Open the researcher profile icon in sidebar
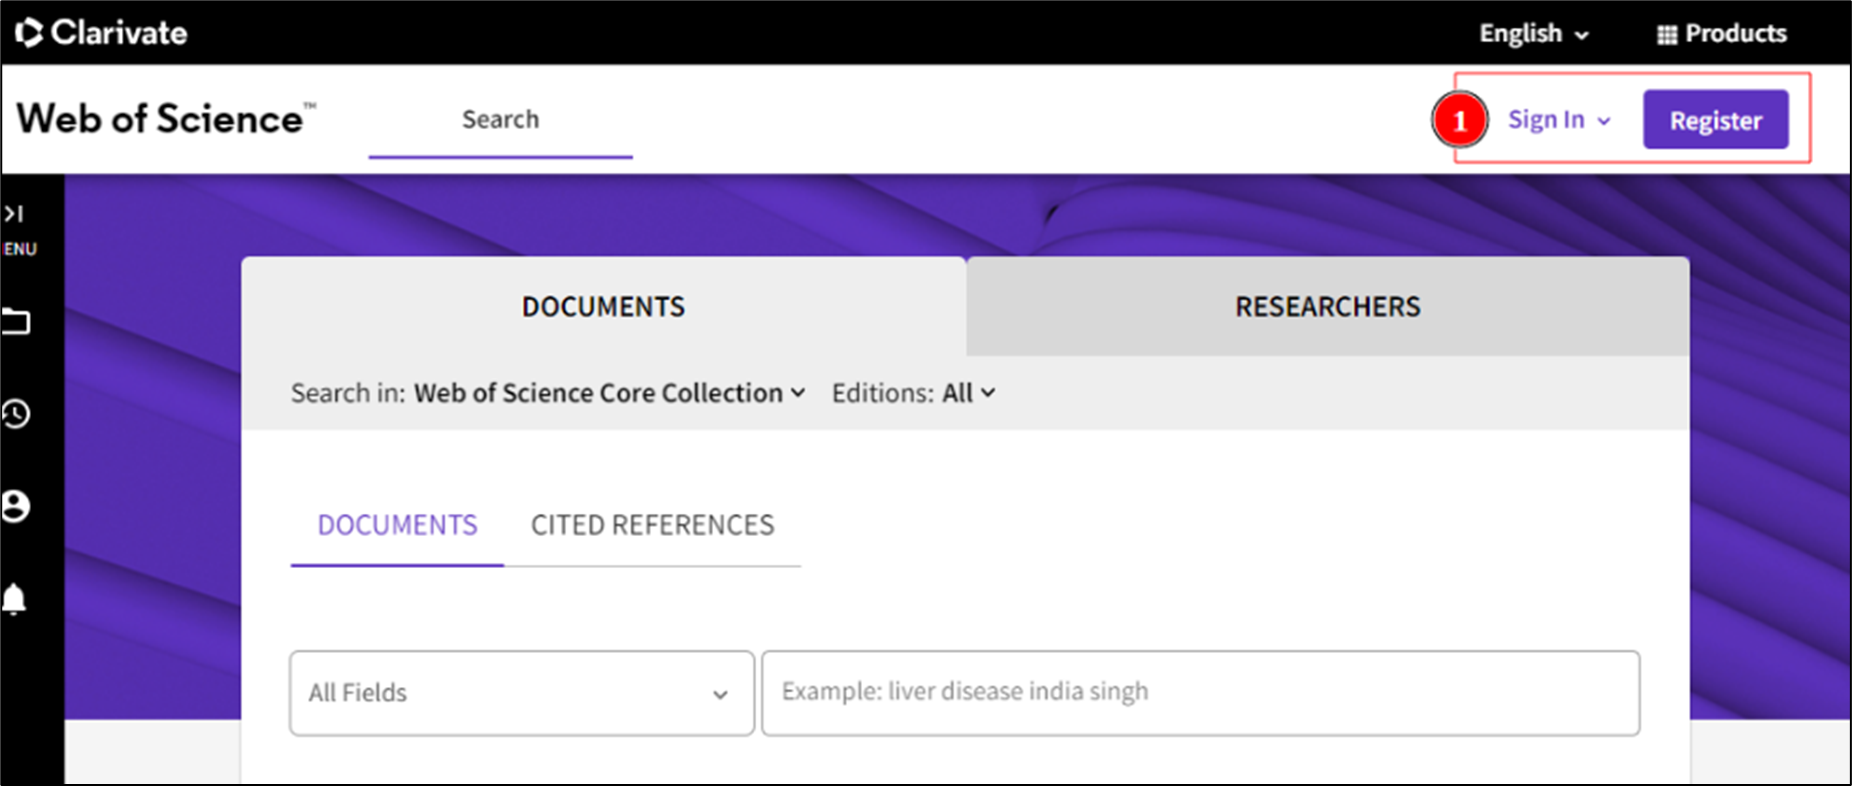The width and height of the screenshot is (1852, 786). [x=16, y=506]
